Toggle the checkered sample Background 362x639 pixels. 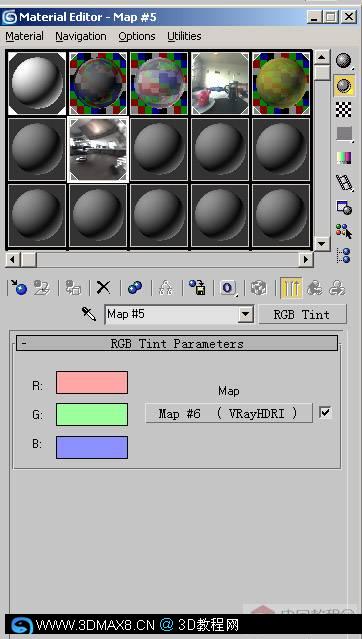coord(344,110)
